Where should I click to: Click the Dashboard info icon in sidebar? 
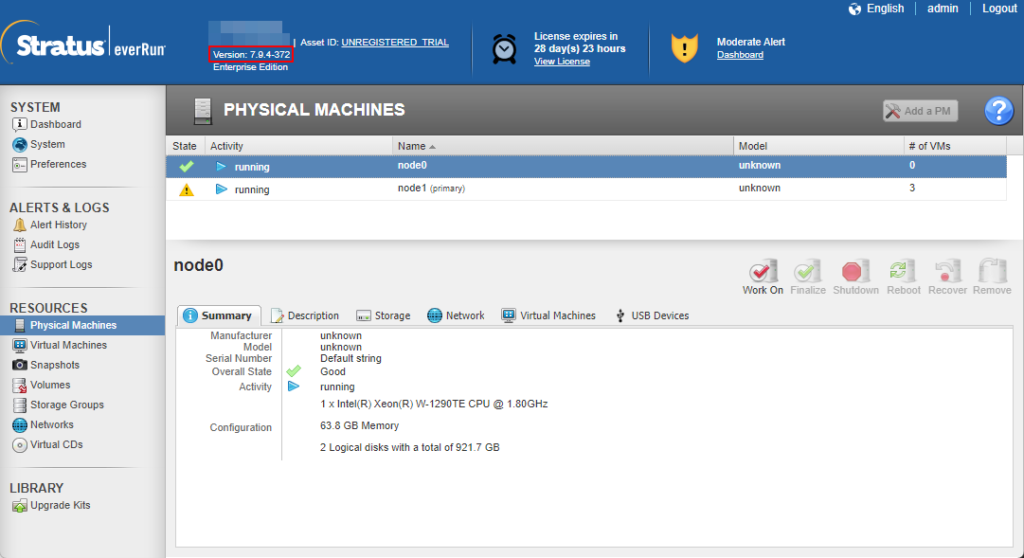20,124
